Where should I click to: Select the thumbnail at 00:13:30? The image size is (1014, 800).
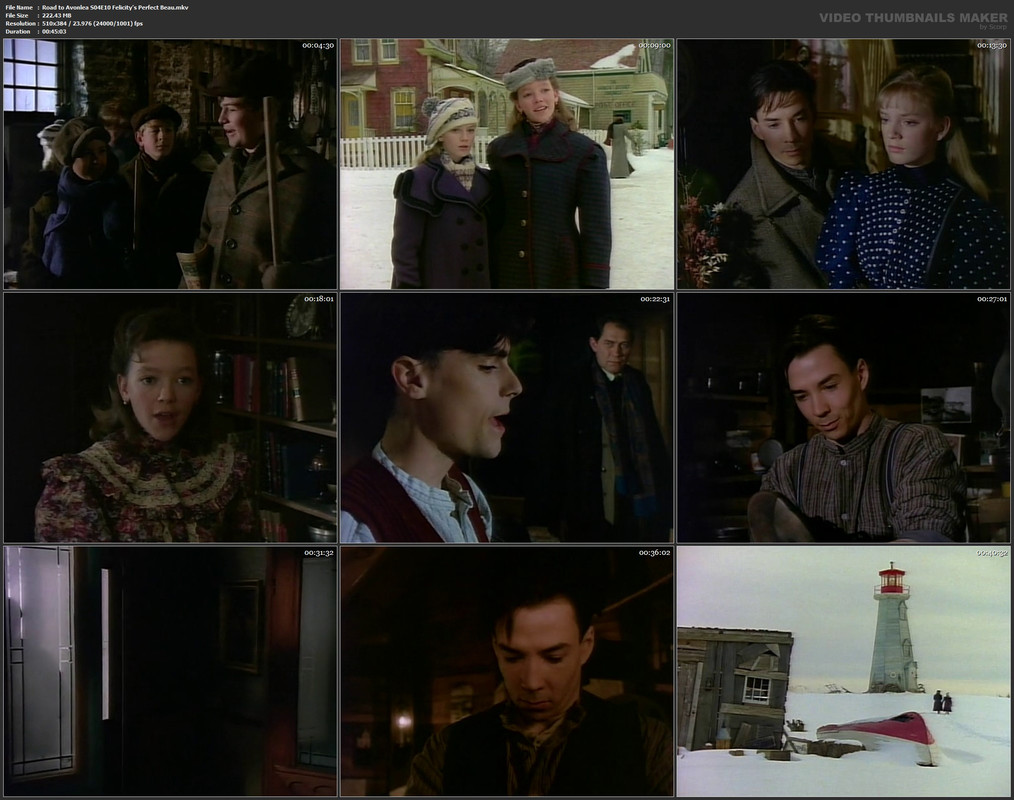tap(843, 164)
